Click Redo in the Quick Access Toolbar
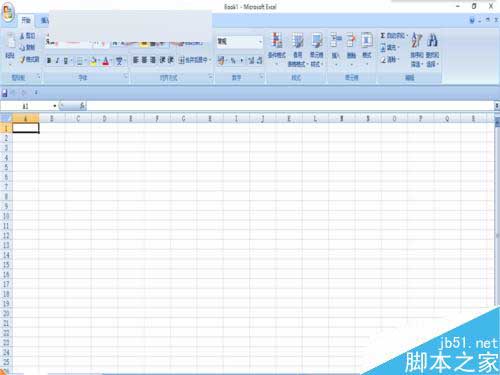Viewport: 500px width, 375px height. tap(24, 93)
